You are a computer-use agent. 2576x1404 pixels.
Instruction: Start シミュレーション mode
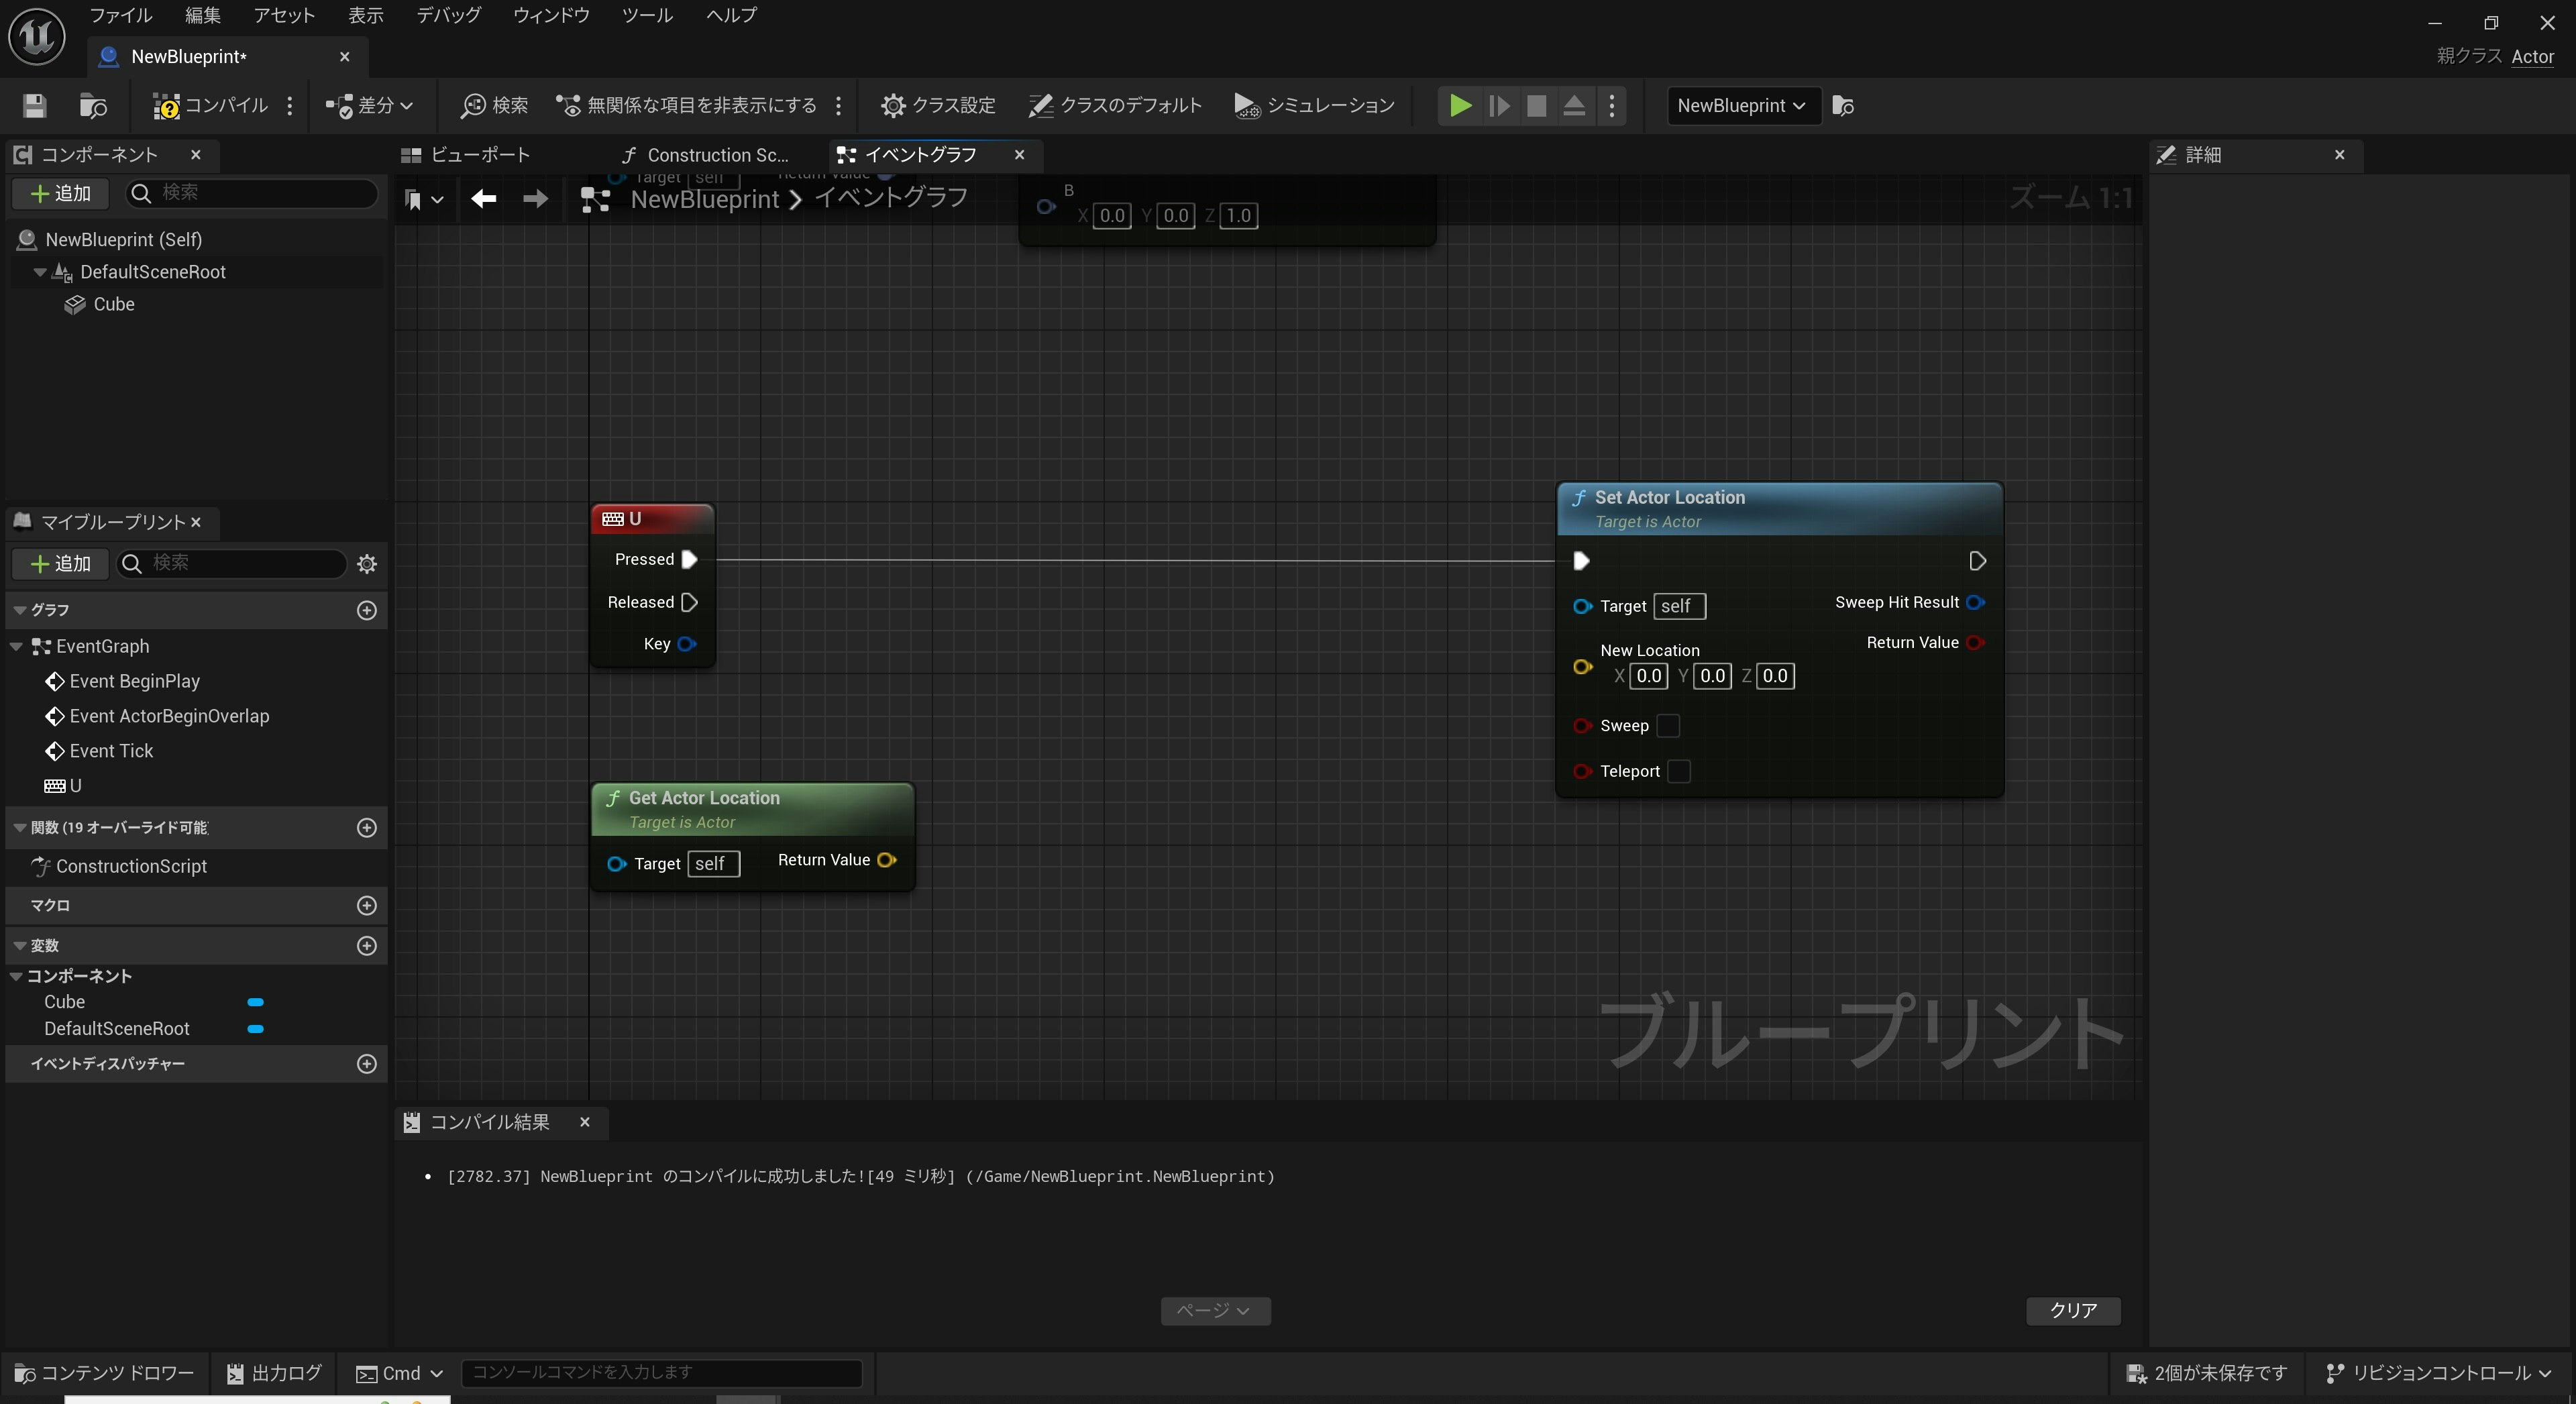[1312, 105]
